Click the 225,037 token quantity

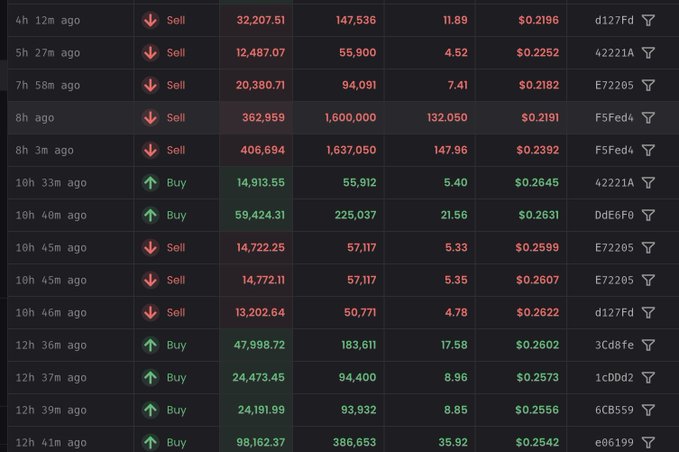pos(355,215)
